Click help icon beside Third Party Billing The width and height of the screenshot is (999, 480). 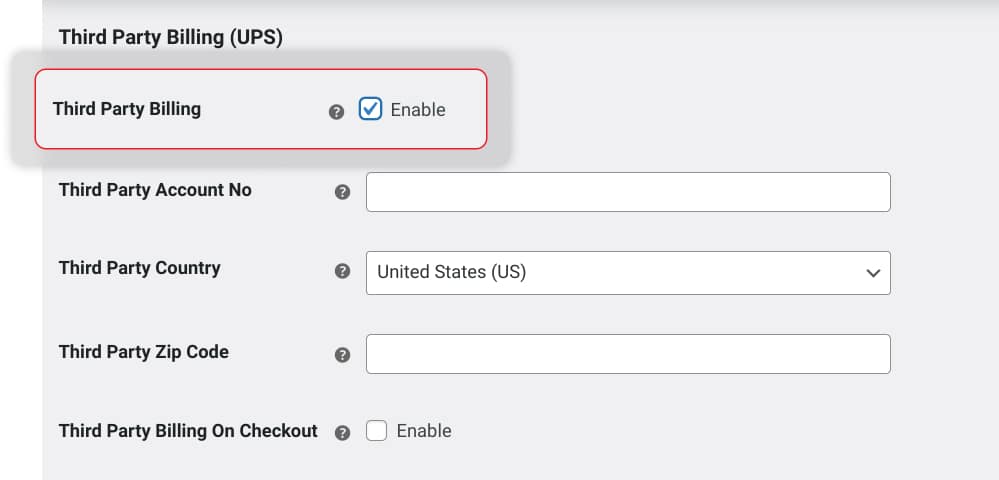337,112
